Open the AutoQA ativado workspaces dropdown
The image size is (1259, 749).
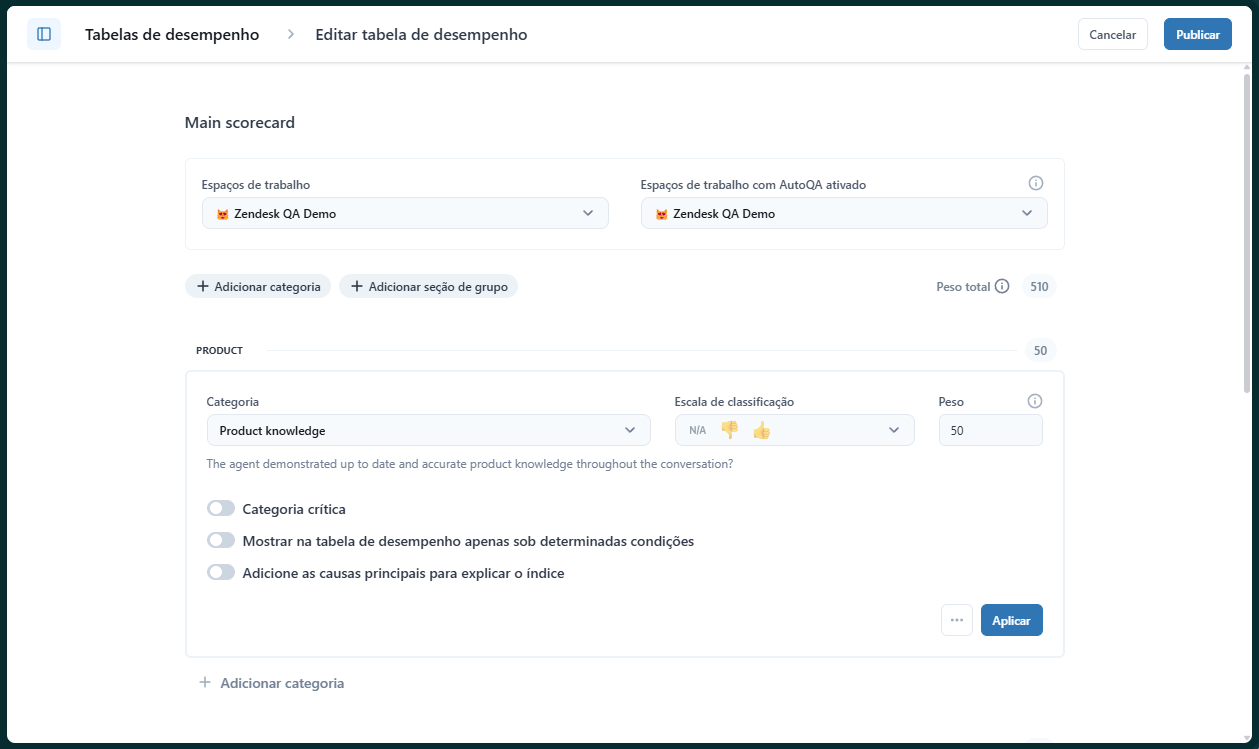tap(844, 213)
